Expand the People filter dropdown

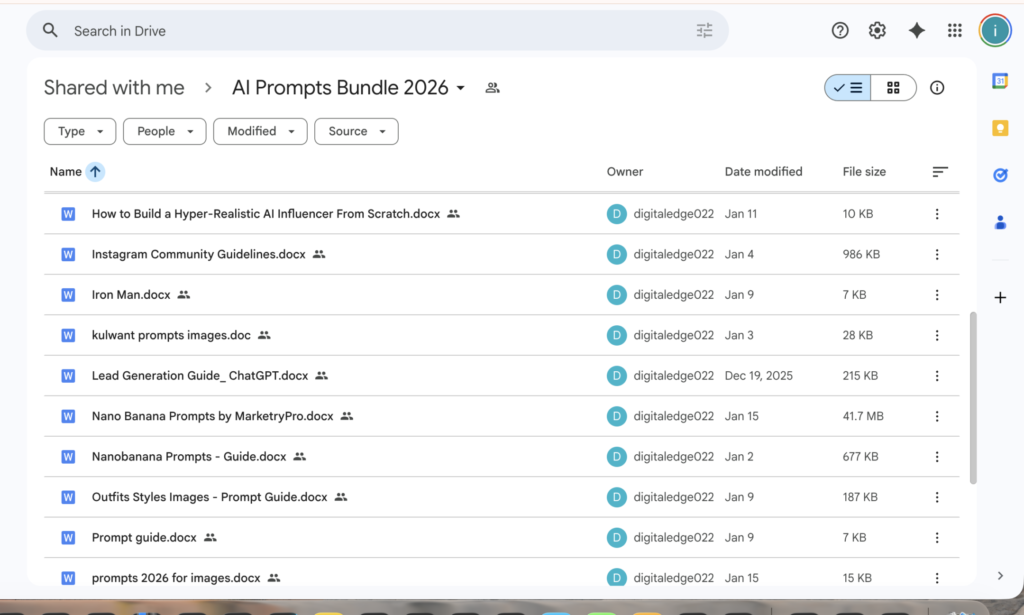(x=166, y=131)
